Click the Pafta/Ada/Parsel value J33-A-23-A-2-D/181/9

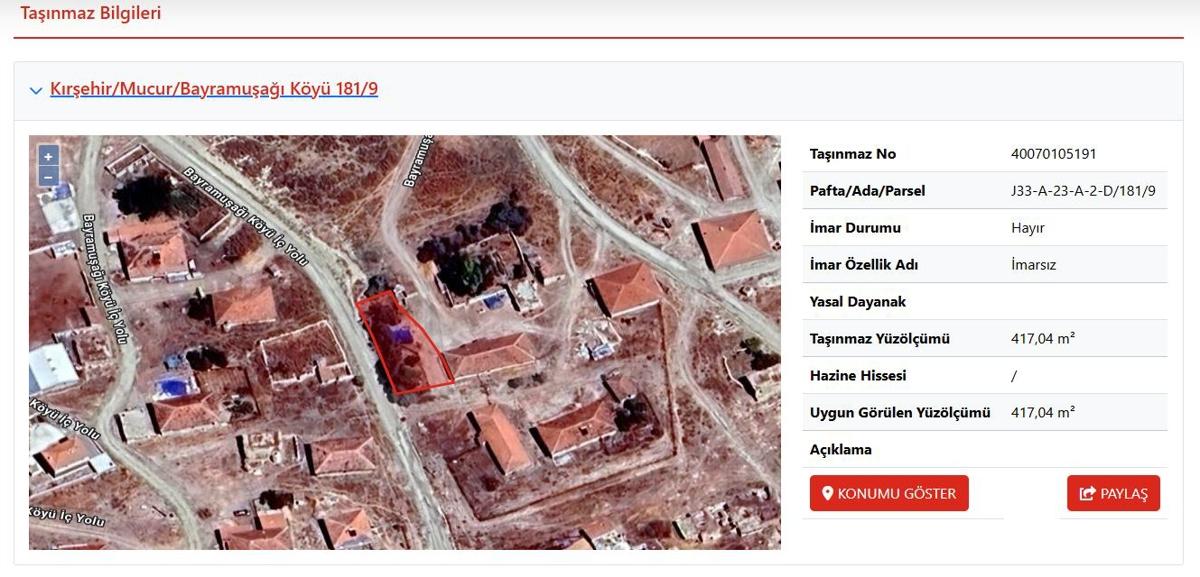(1083, 191)
